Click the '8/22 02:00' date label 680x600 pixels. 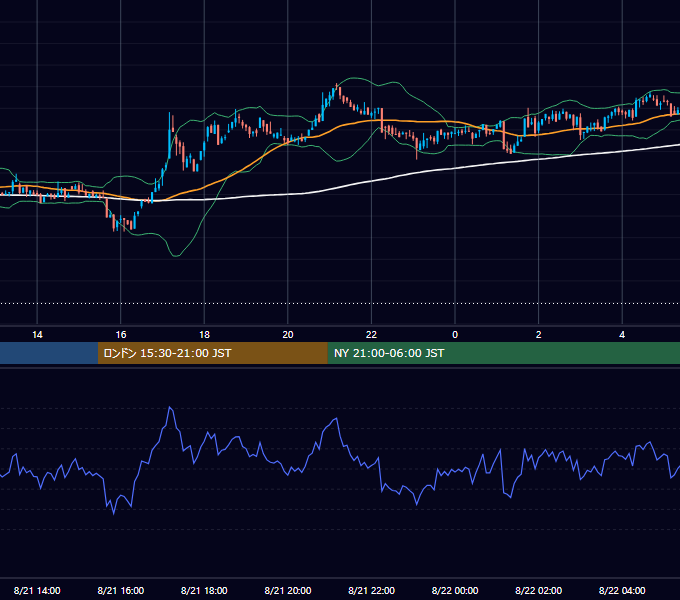pyautogui.click(x=538, y=590)
